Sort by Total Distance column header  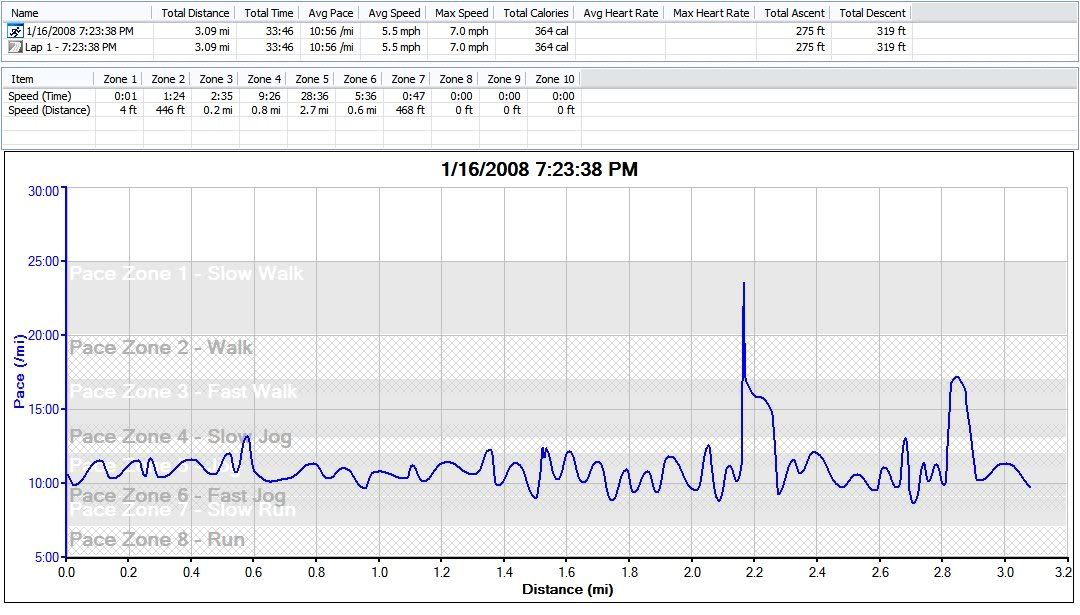click(x=195, y=13)
